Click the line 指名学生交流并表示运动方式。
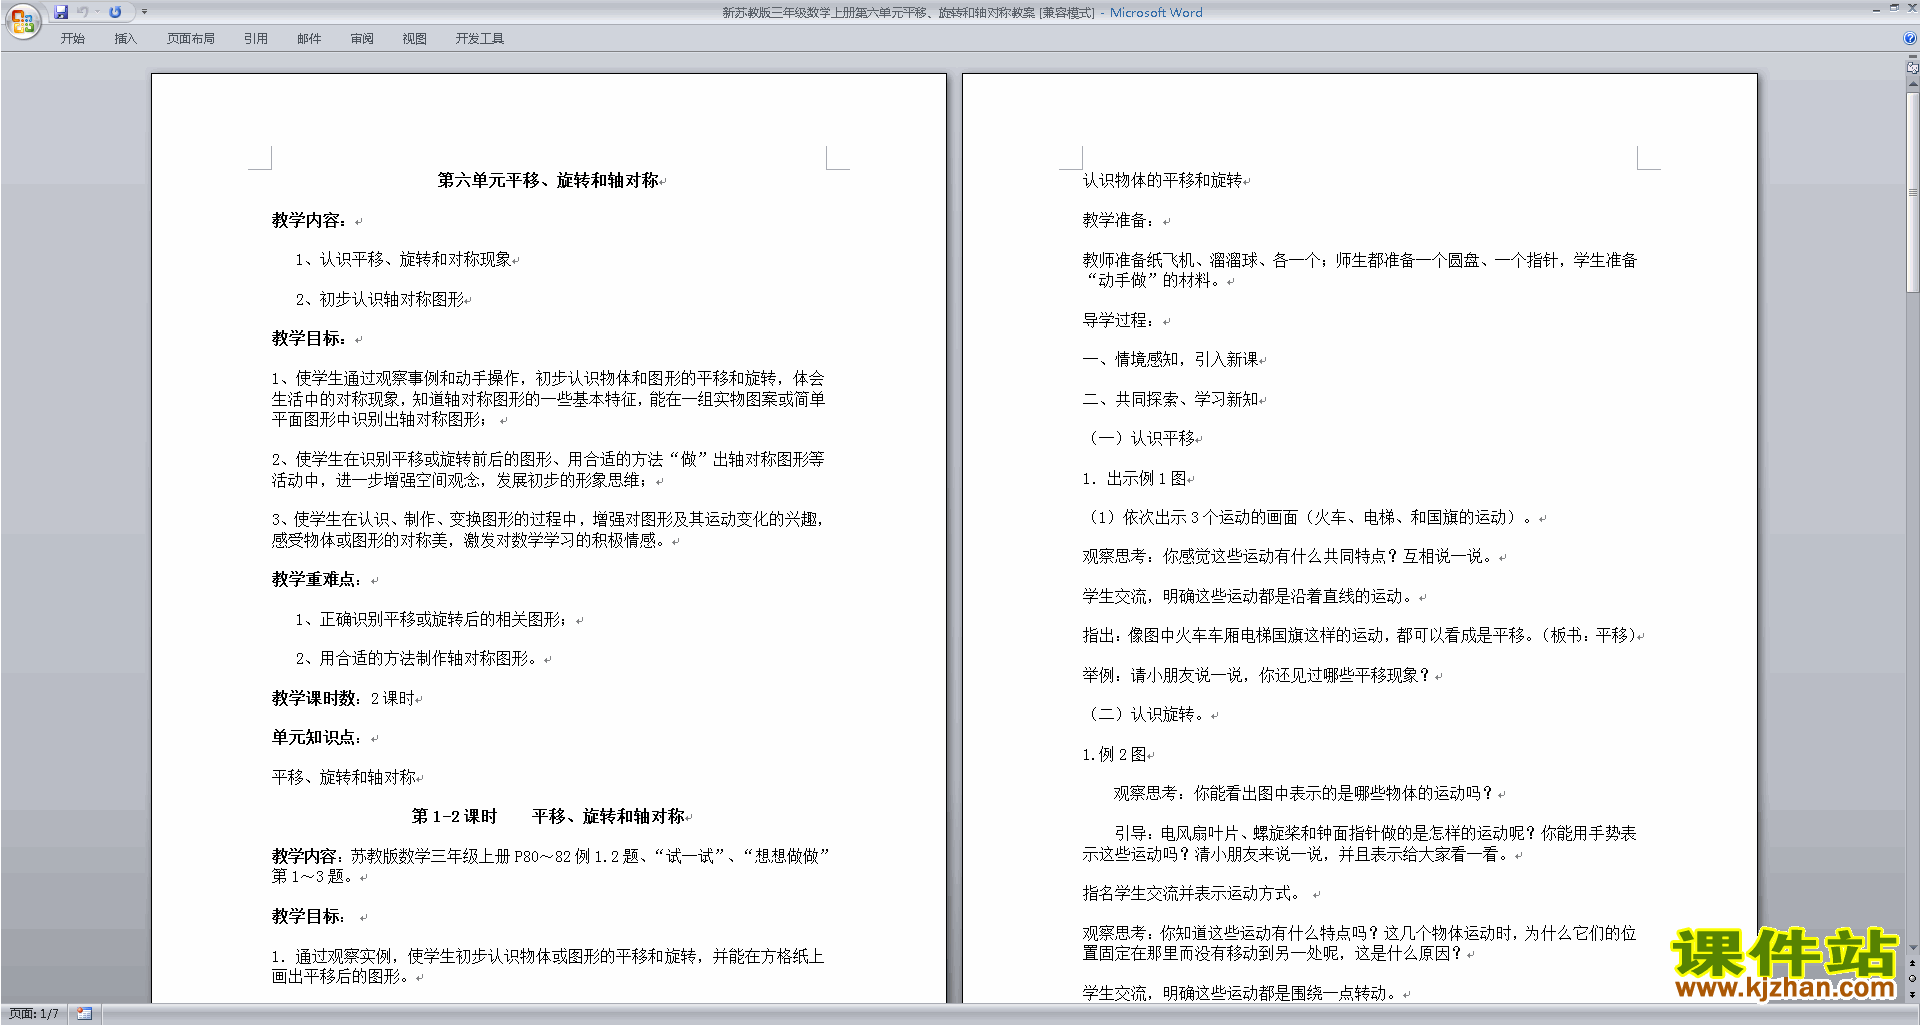 click(x=1193, y=893)
